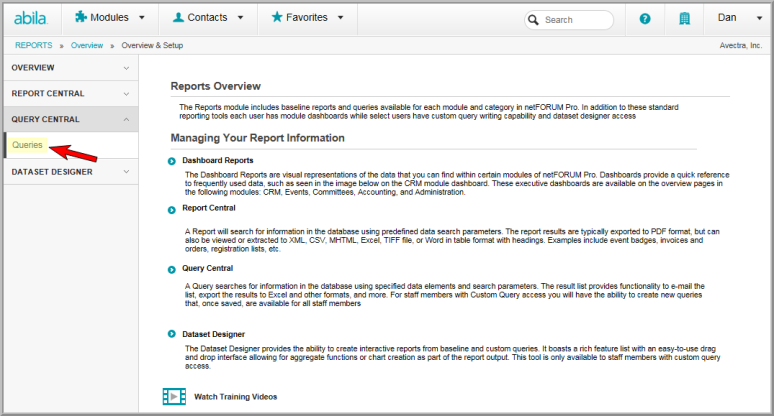Click the Dashboard Reports heading
The height and width of the screenshot is (416, 774).
[x=218, y=160]
